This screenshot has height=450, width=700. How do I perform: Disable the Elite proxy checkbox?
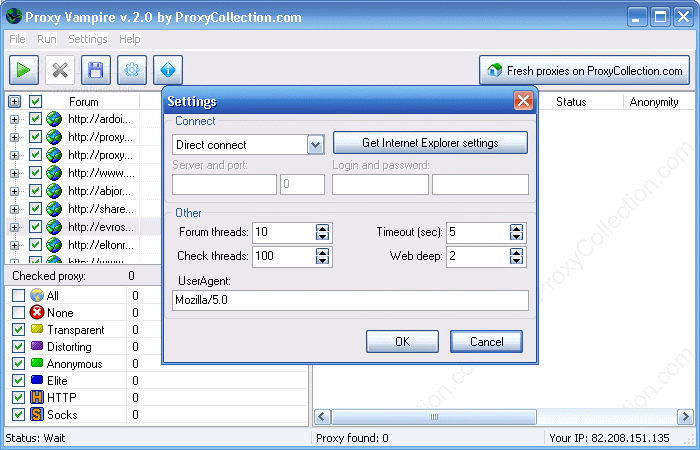(18, 380)
